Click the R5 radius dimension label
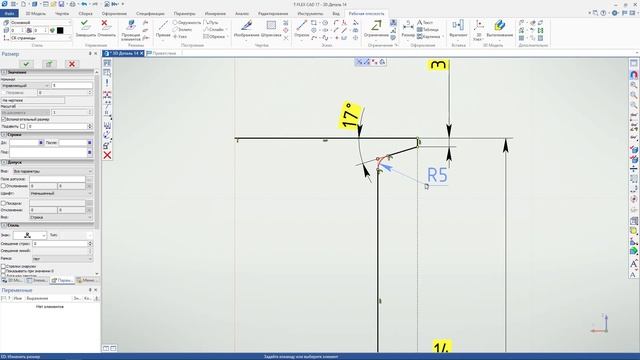This screenshot has height=360, width=640. tap(437, 175)
